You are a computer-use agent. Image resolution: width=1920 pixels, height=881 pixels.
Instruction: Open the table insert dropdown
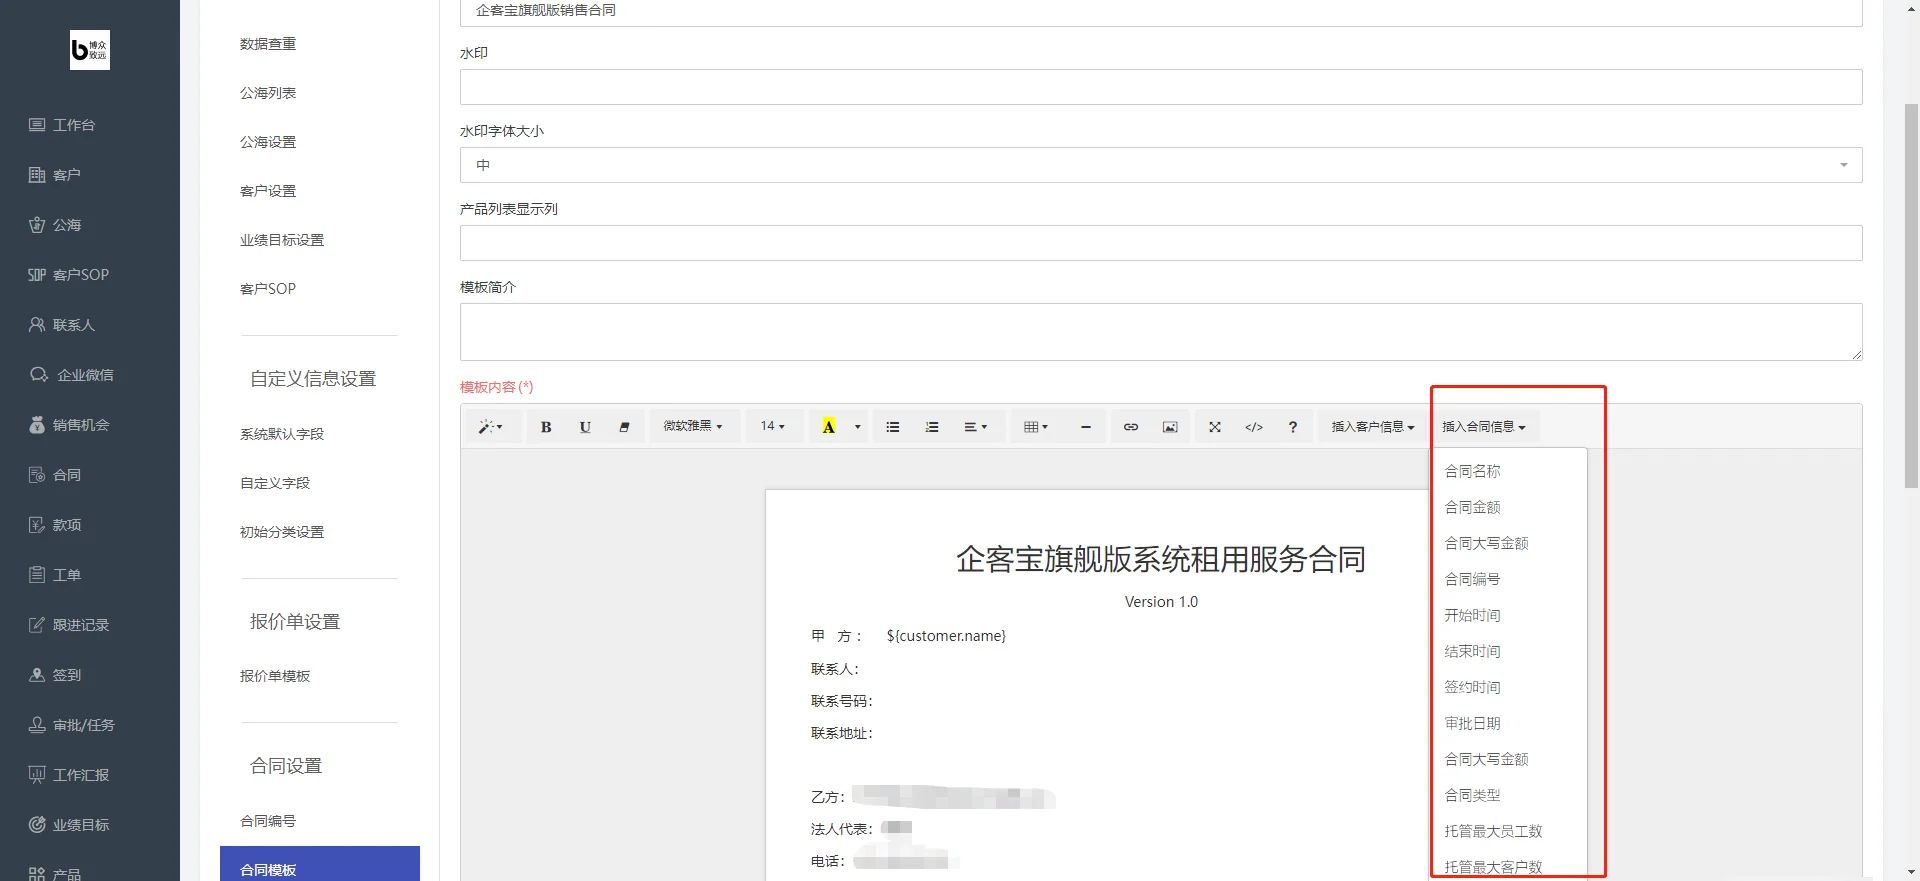[x=1036, y=427]
